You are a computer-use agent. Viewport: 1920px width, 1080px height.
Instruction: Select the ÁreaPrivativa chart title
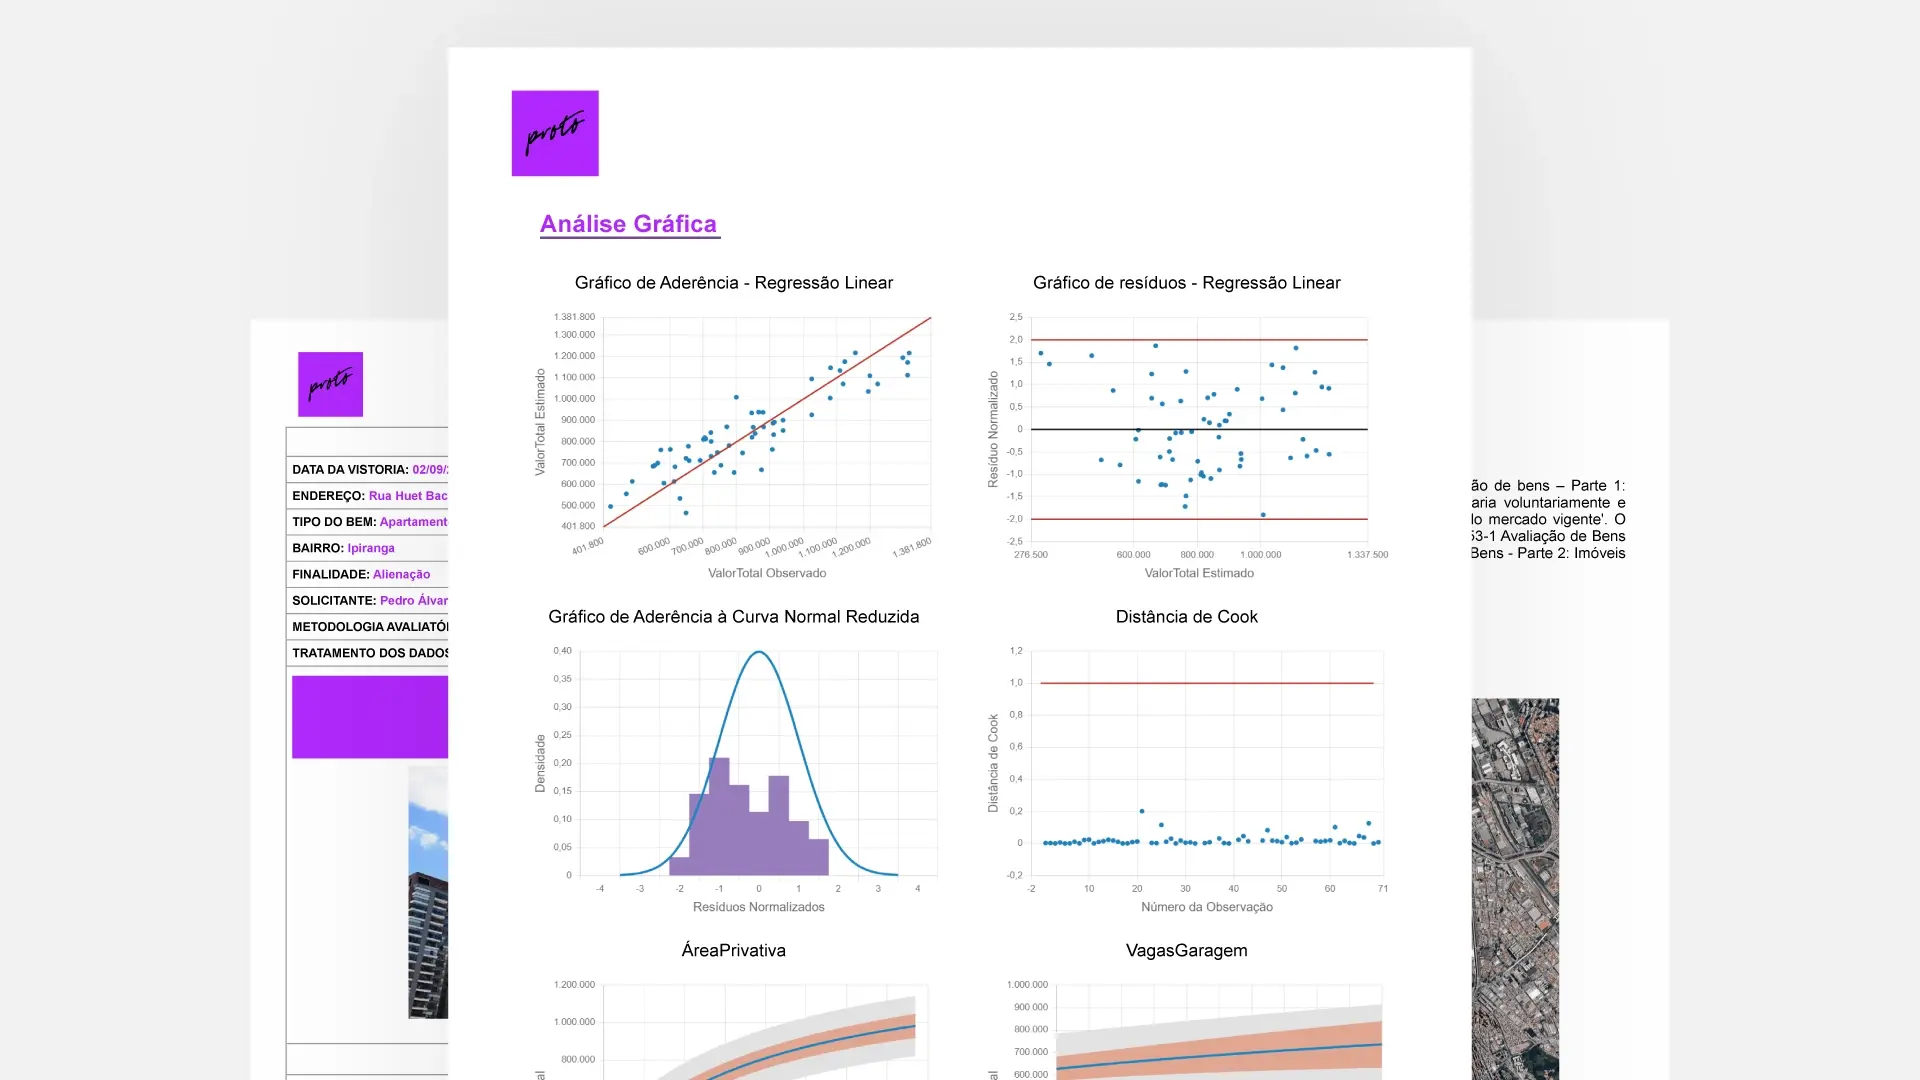coord(734,951)
